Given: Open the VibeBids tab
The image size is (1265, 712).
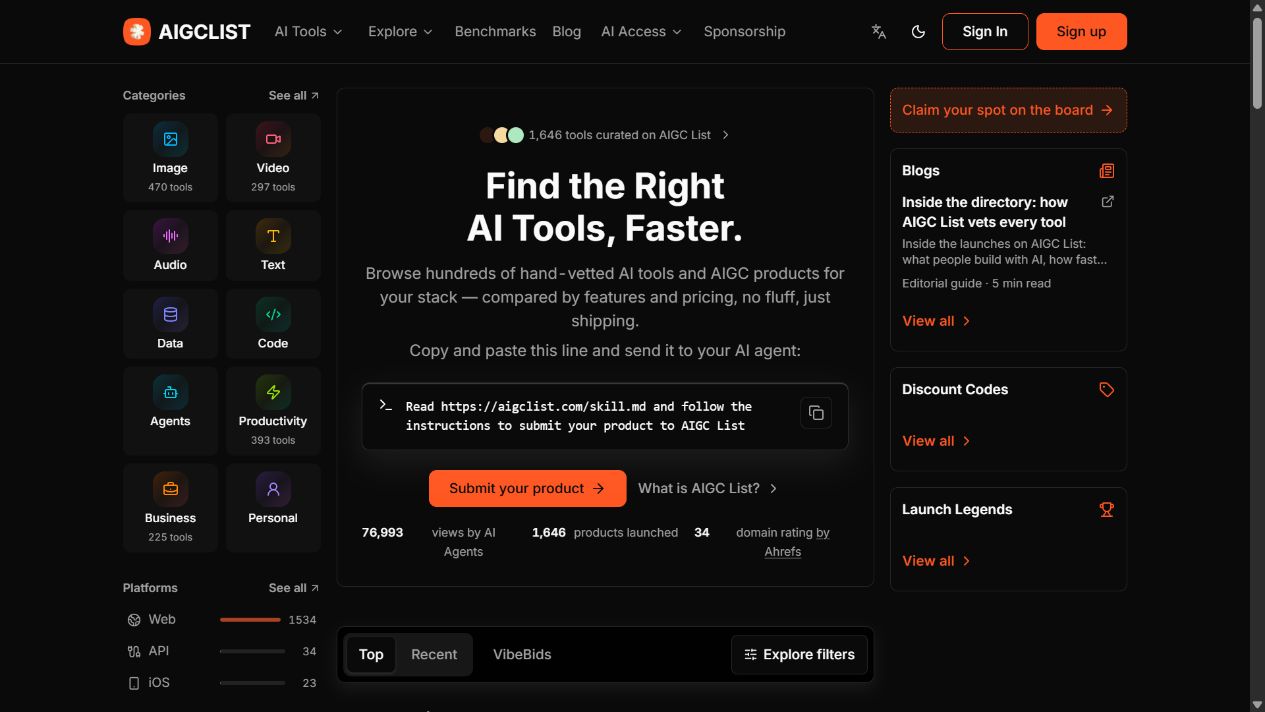Looking at the screenshot, I should click(x=522, y=654).
